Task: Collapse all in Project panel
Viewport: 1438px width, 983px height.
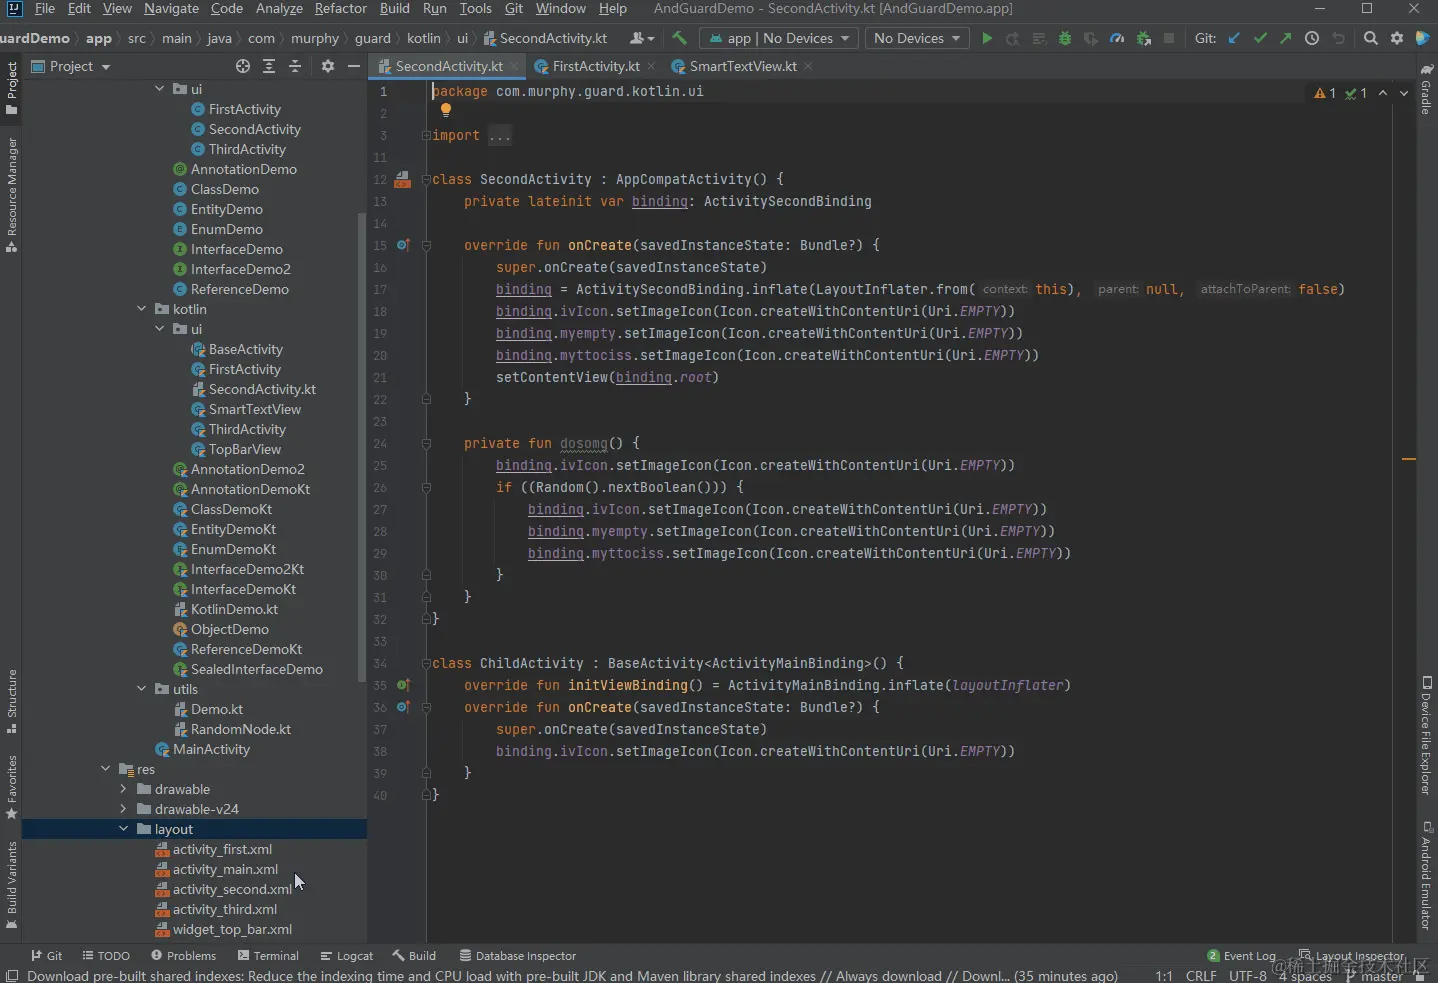Action: coord(295,66)
